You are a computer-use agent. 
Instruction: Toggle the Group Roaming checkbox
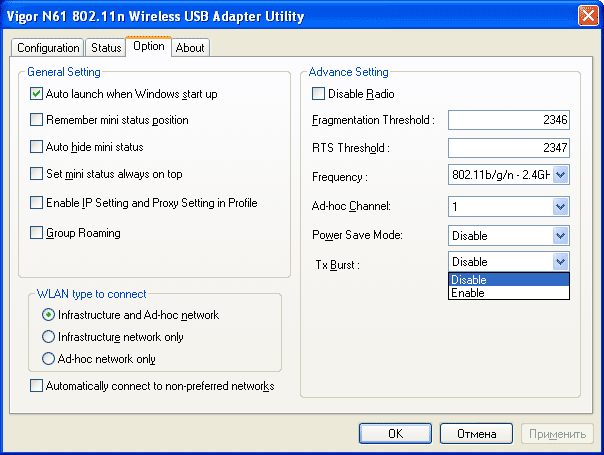[36, 233]
